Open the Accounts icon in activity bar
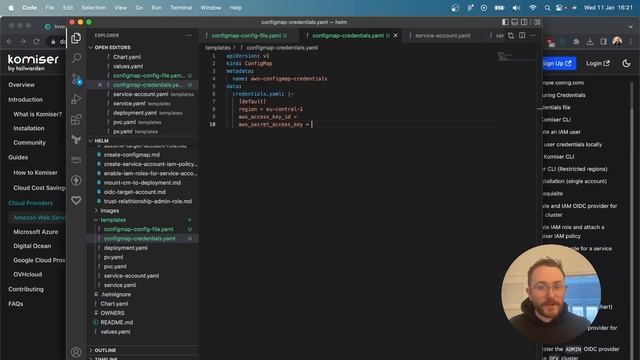This screenshot has width=640, height=360. pos(76,351)
